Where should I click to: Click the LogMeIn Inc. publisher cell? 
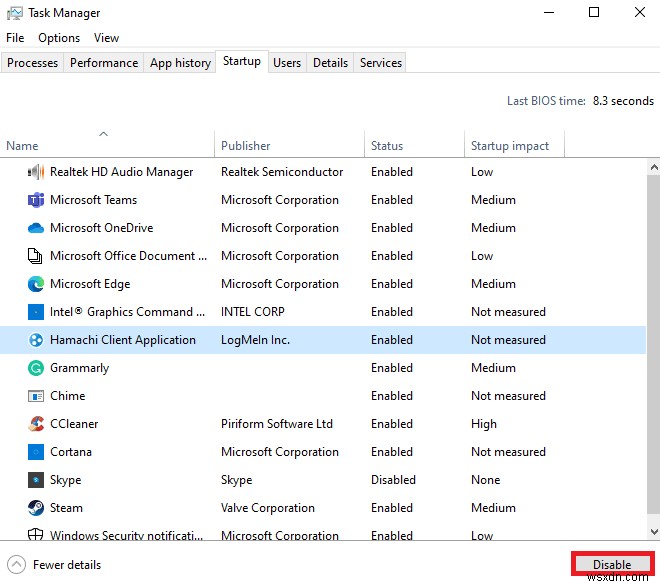click(x=255, y=340)
